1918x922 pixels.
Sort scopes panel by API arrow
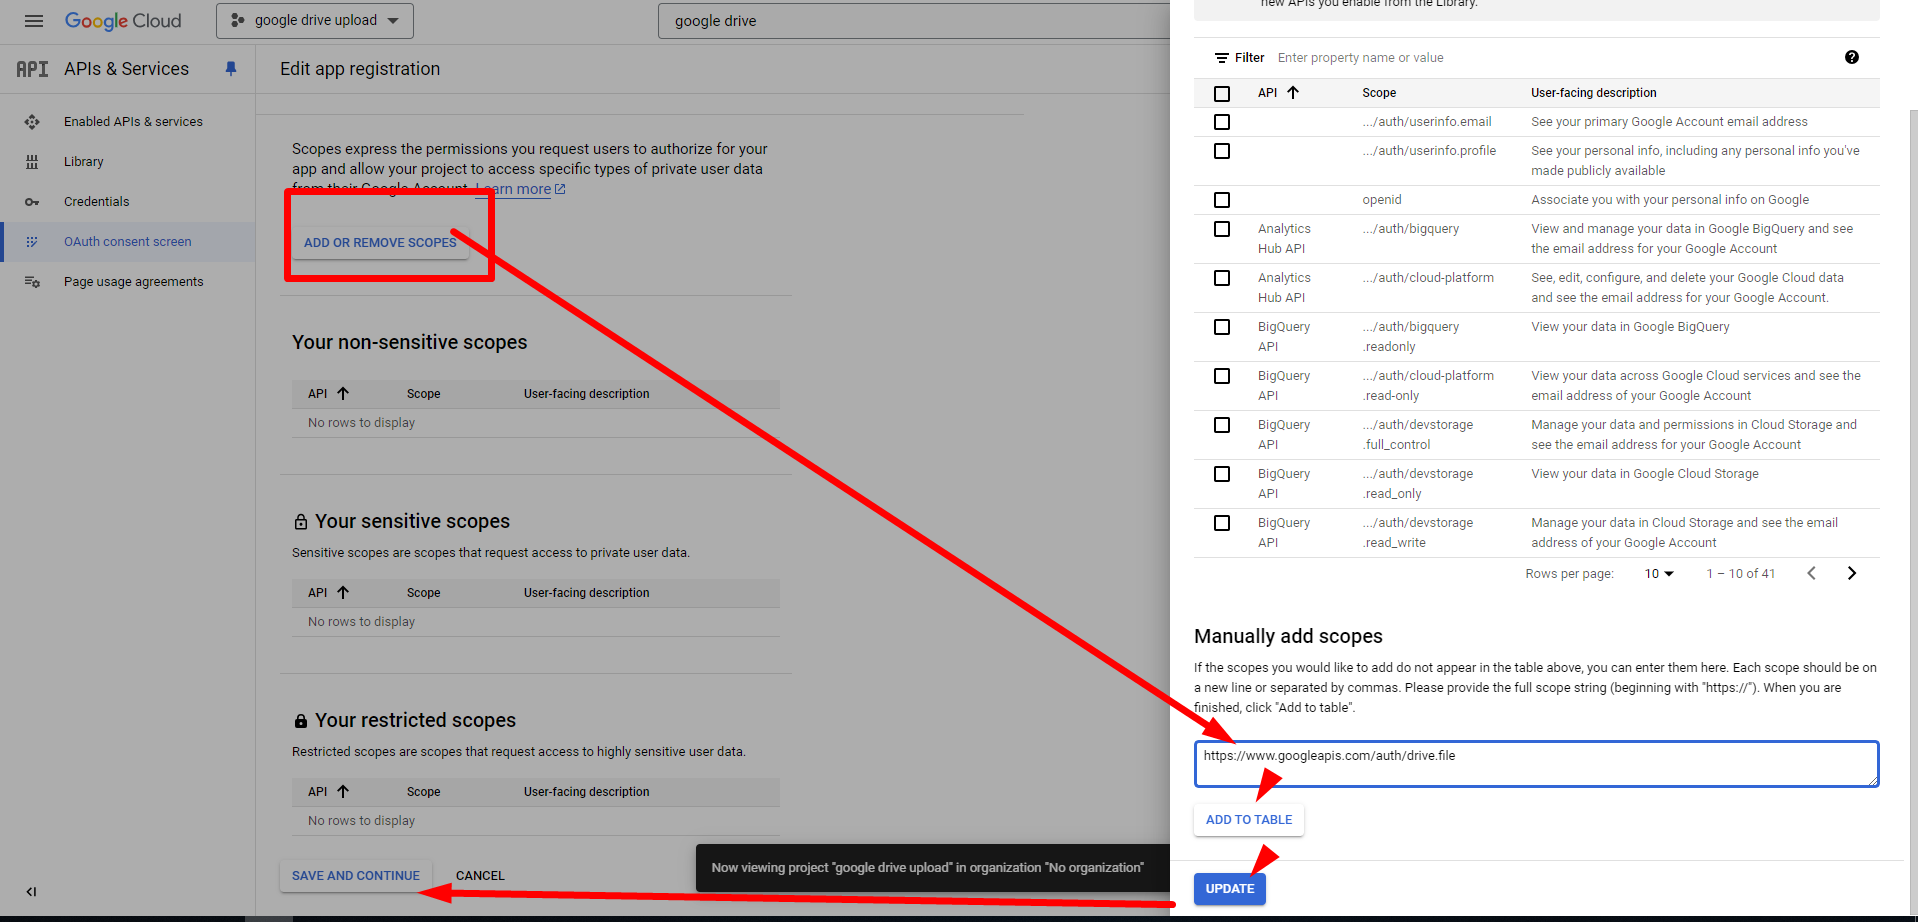tap(1293, 92)
